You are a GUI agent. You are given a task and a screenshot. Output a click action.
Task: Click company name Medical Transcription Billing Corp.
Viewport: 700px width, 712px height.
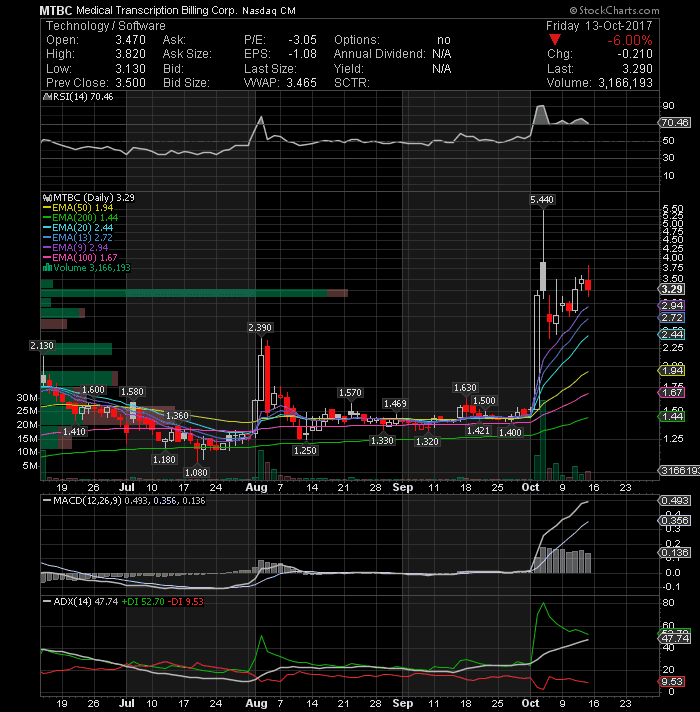click(157, 10)
